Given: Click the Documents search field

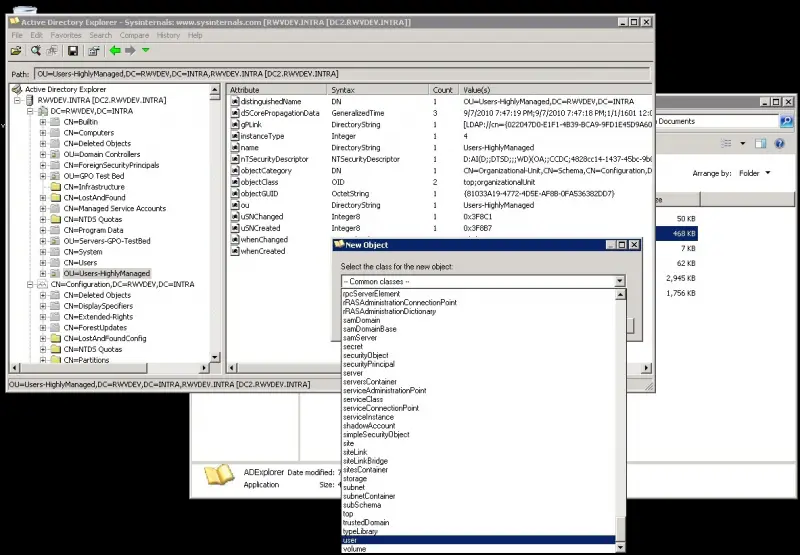Looking at the screenshot, I should (717, 121).
